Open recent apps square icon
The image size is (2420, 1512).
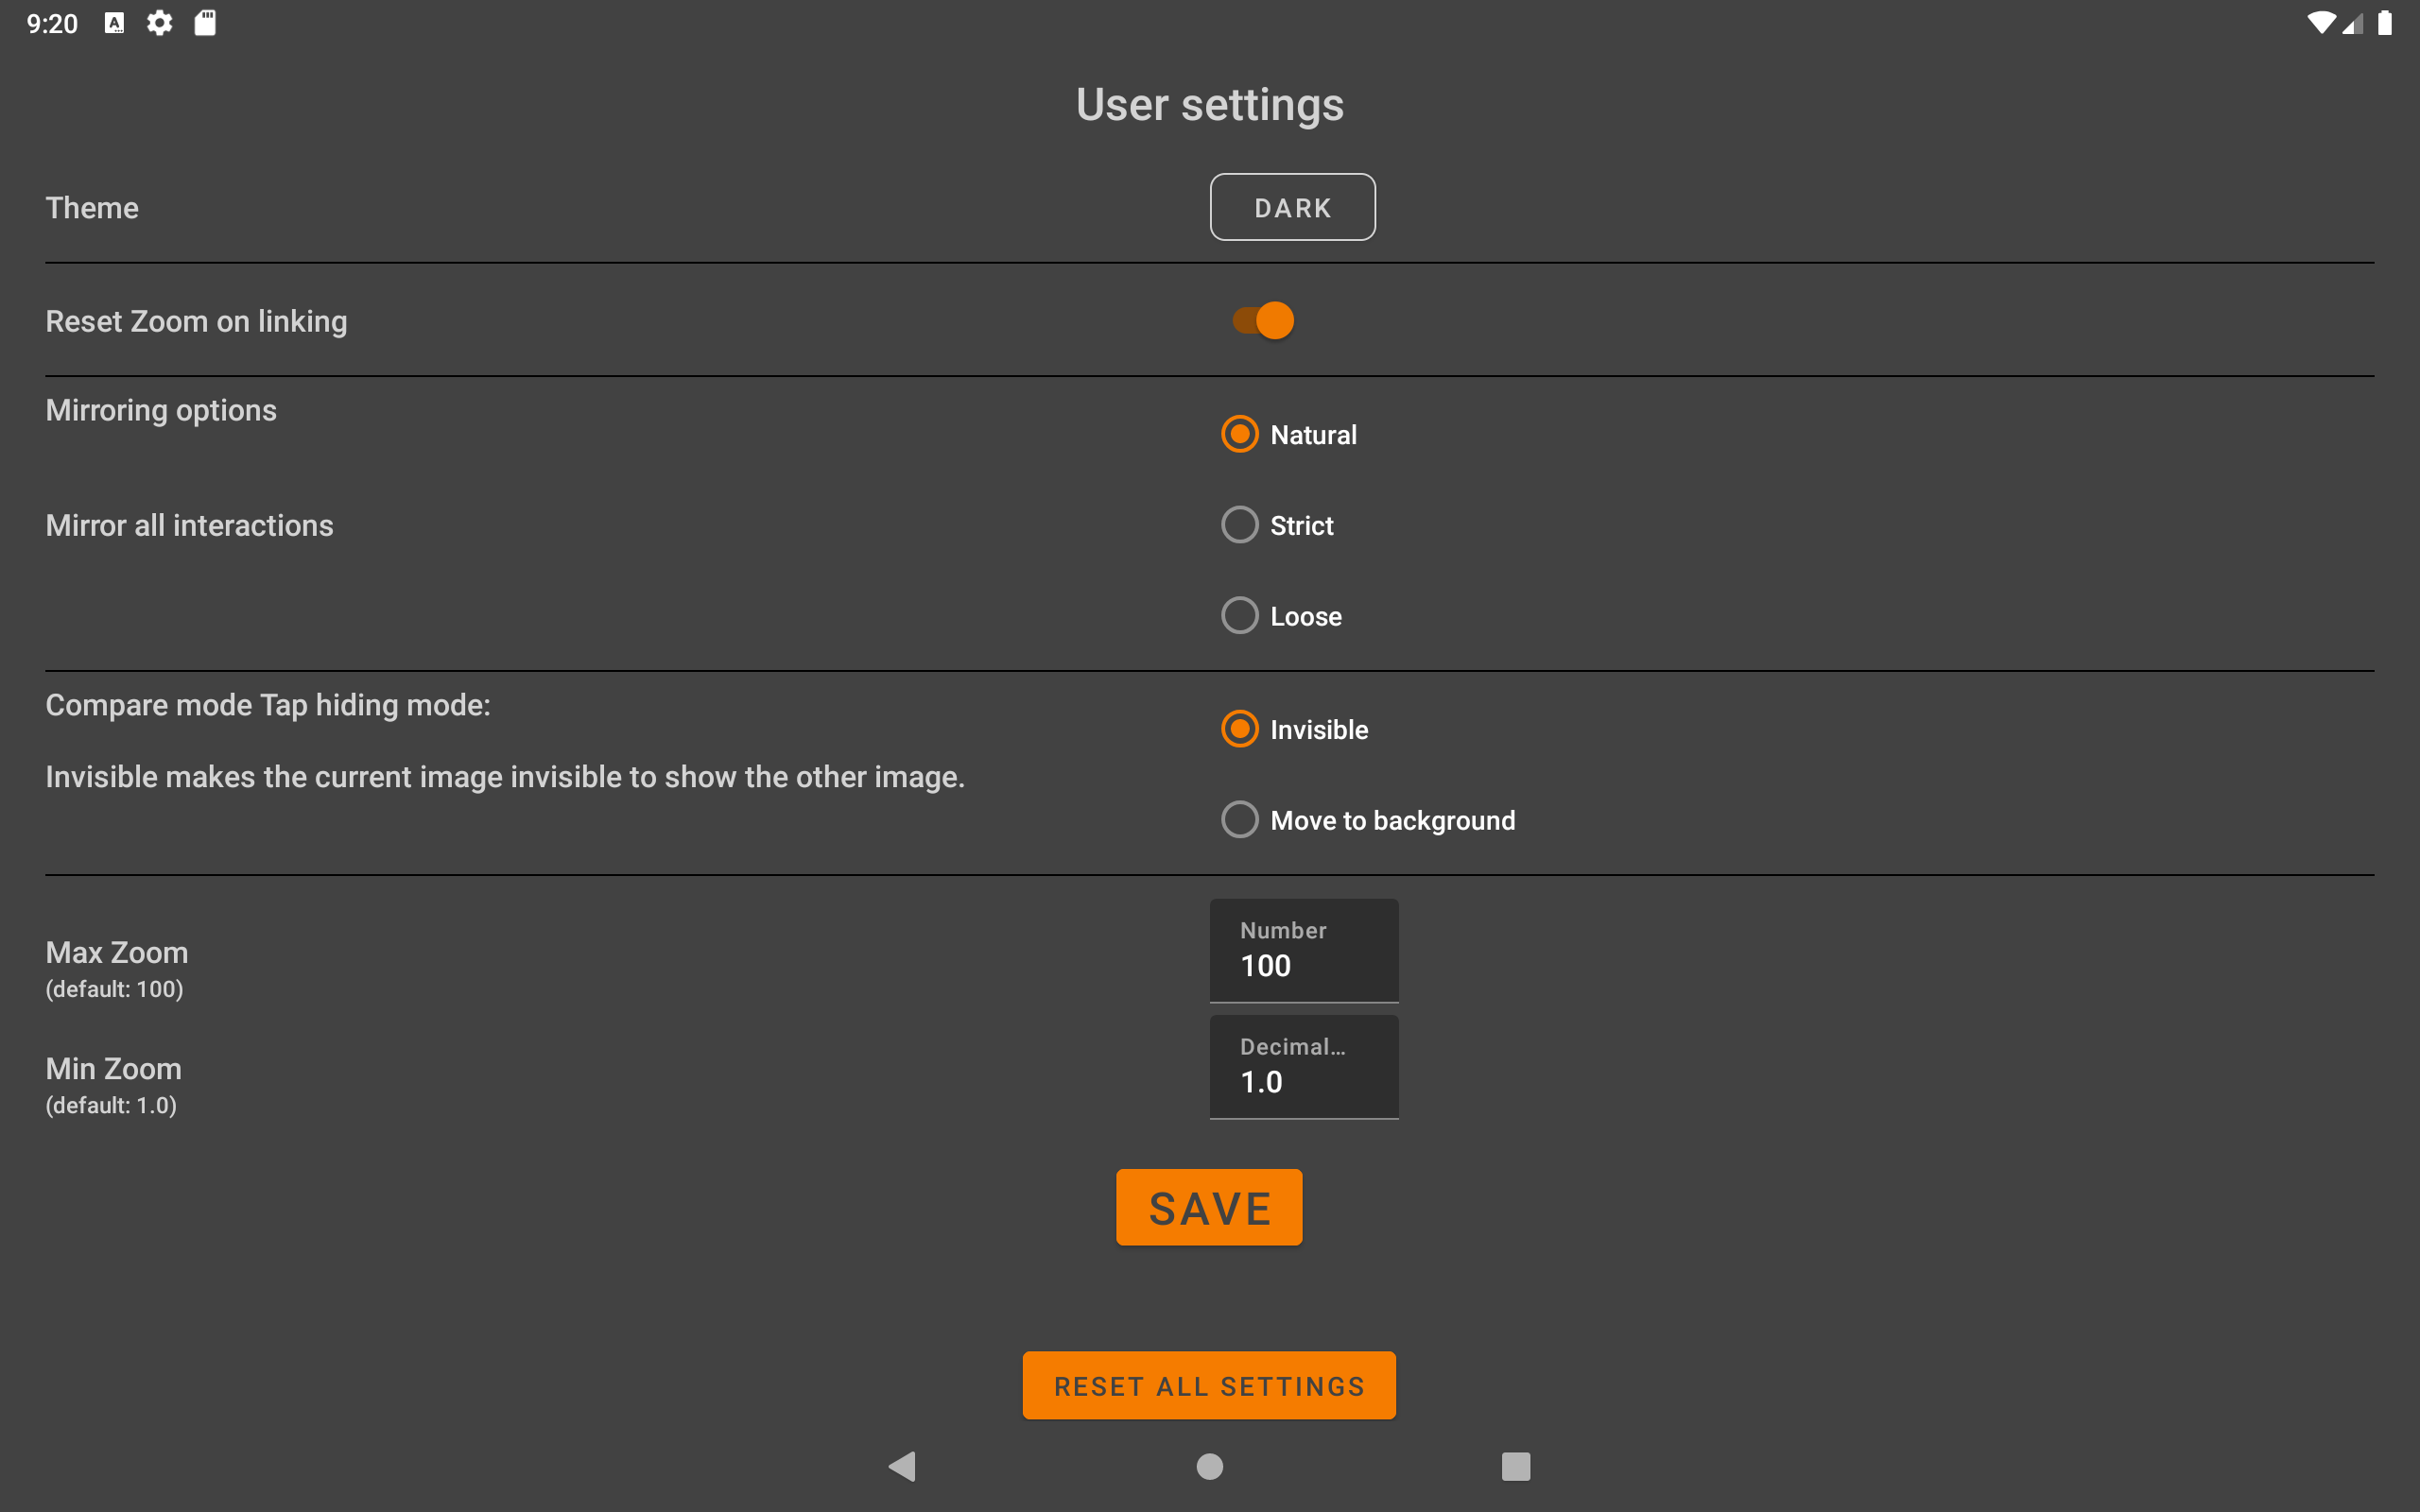[x=1515, y=1466]
